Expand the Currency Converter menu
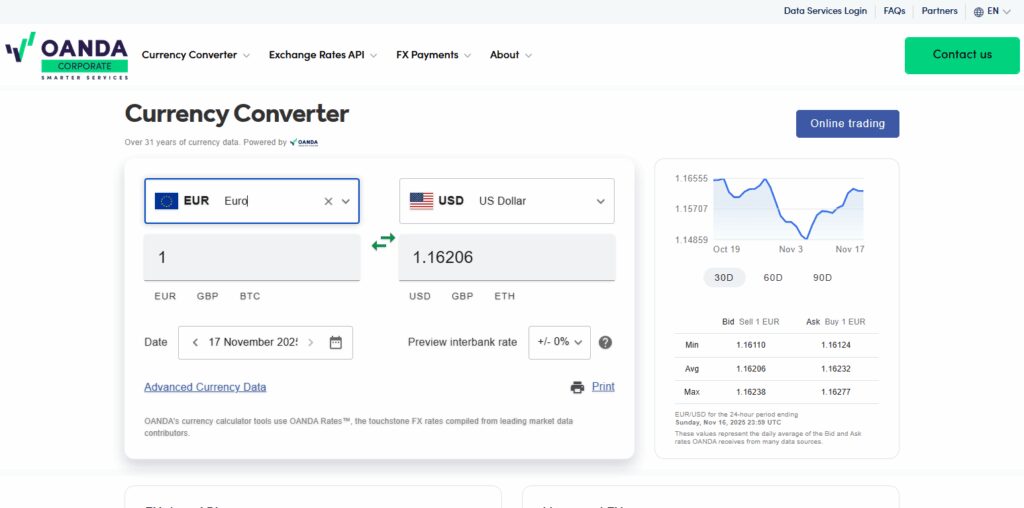1024x508 pixels. point(195,55)
